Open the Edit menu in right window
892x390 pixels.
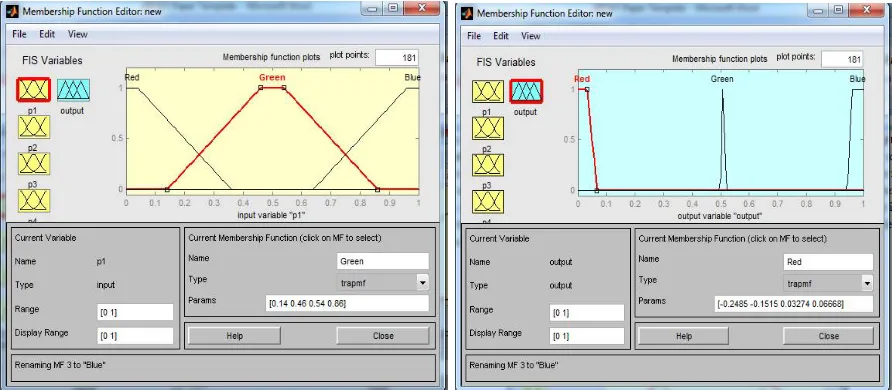(x=501, y=36)
